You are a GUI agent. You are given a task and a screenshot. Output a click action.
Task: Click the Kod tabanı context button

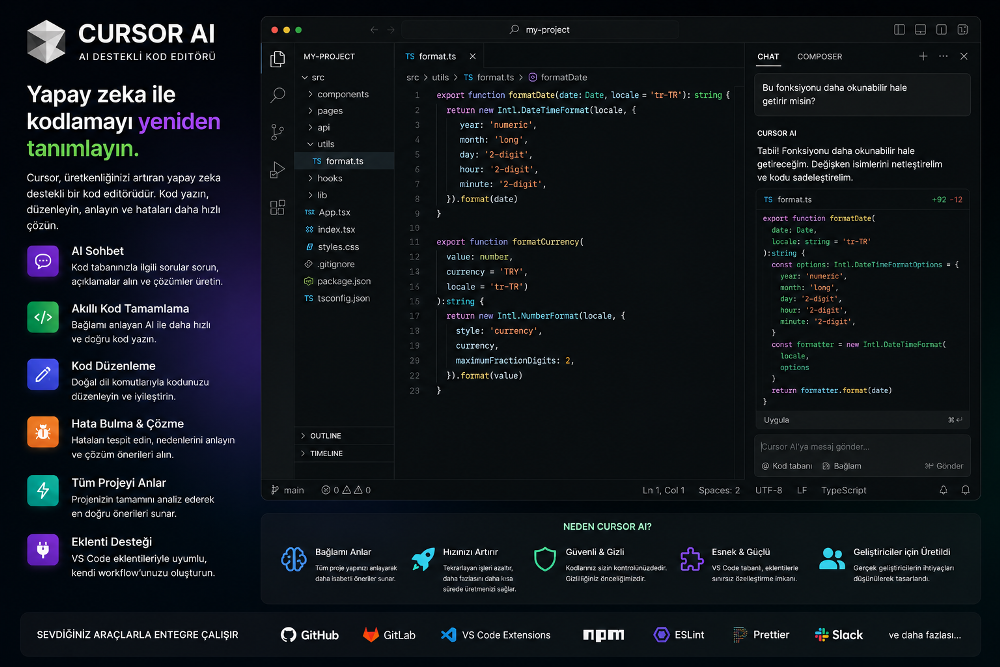click(x=787, y=465)
